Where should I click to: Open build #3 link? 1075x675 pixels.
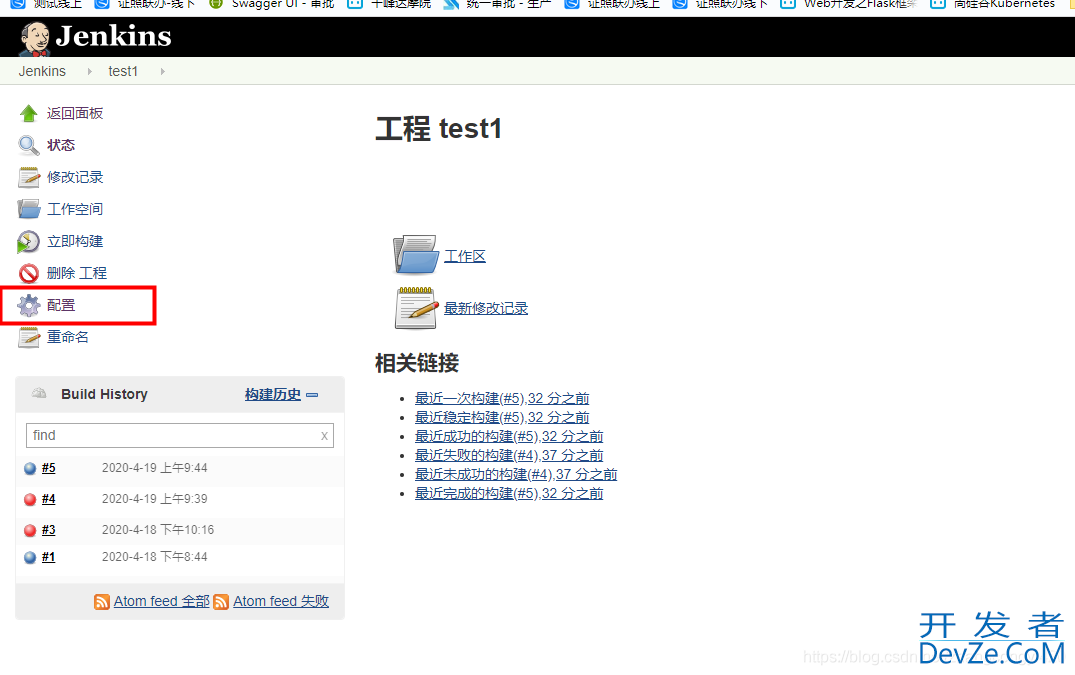(x=49, y=530)
